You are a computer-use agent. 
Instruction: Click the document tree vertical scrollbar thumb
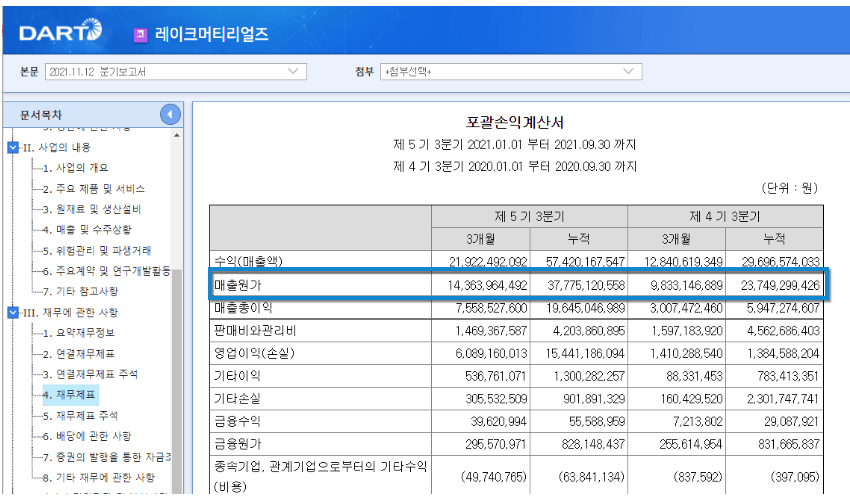click(177, 380)
